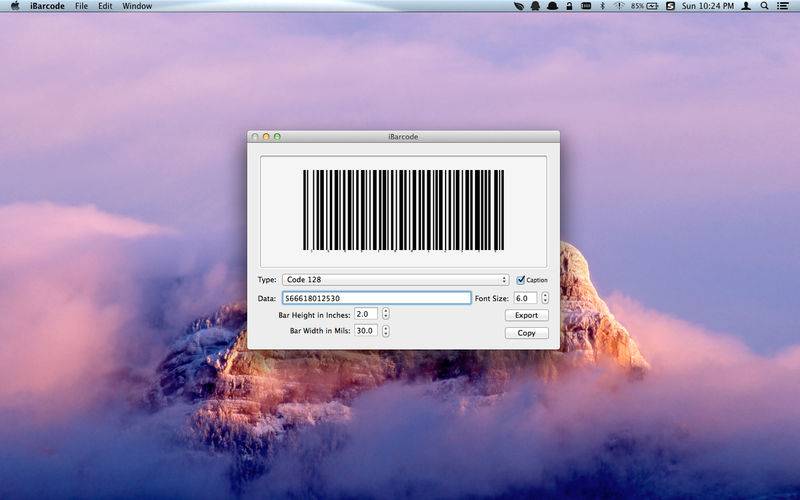Click the hat-shaped menu bar icon

point(552,6)
